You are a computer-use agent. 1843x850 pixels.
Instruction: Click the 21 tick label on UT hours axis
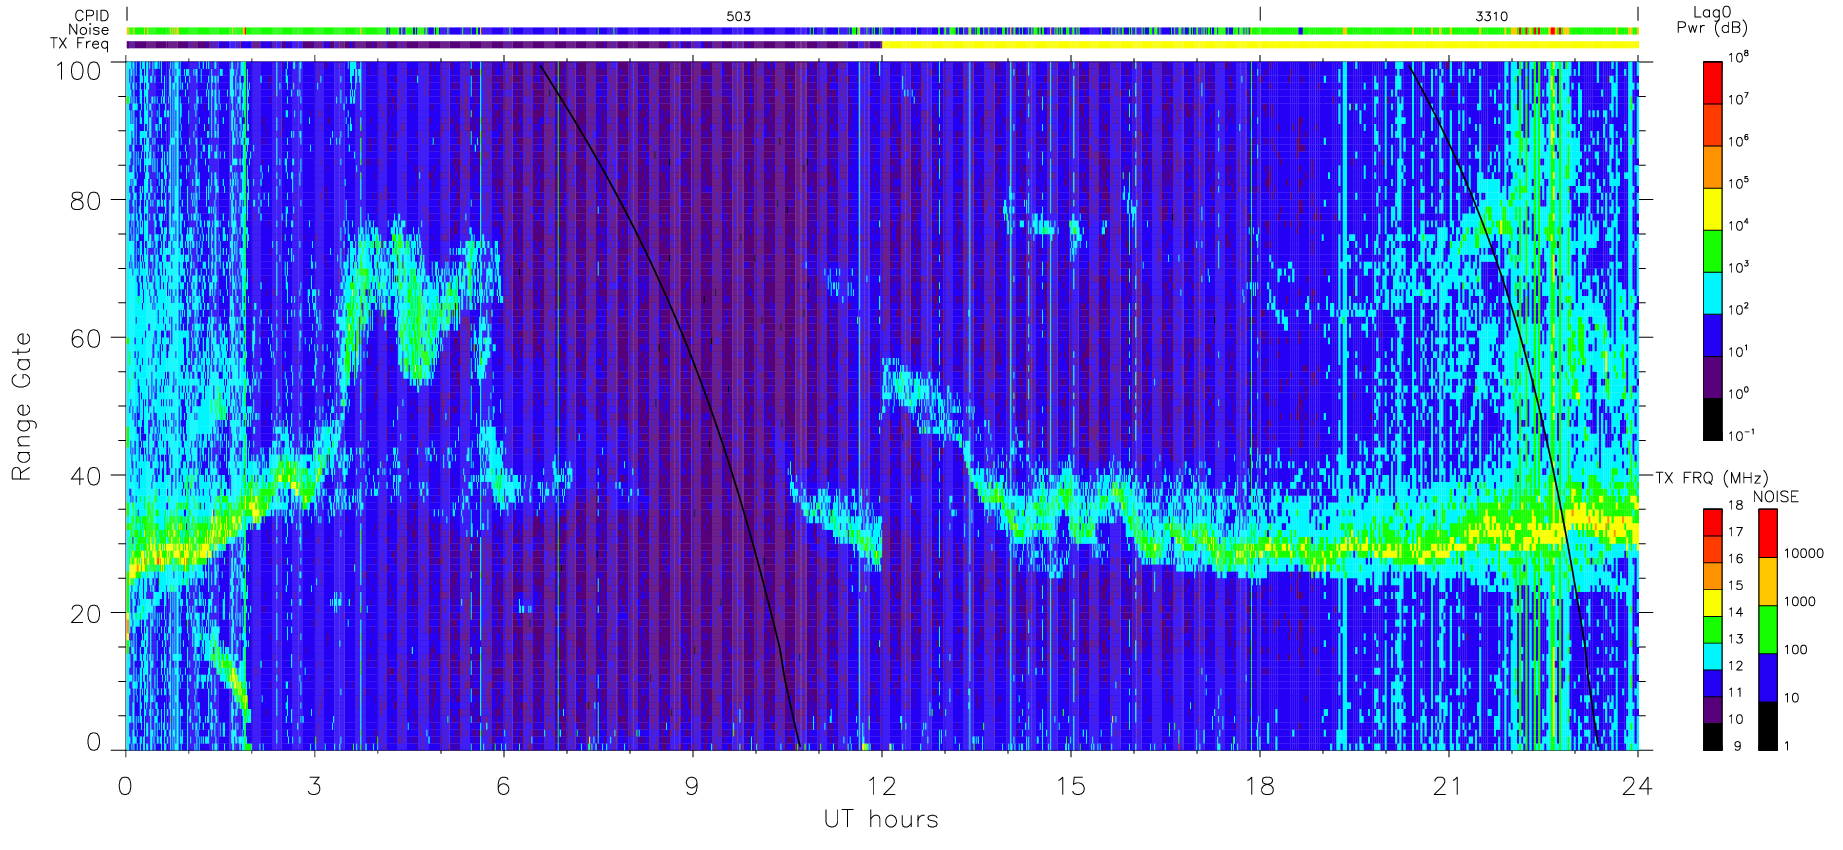pos(1447,786)
